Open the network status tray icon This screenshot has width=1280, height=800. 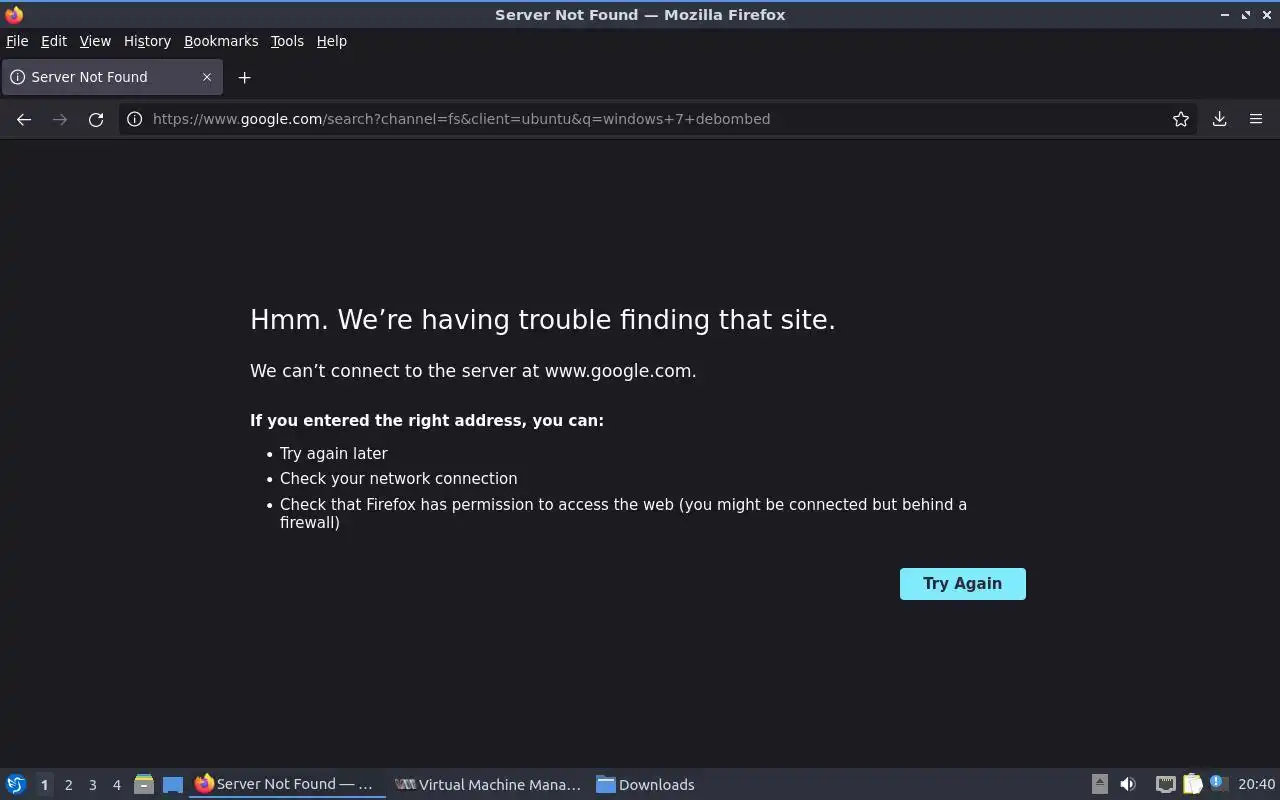1165,785
